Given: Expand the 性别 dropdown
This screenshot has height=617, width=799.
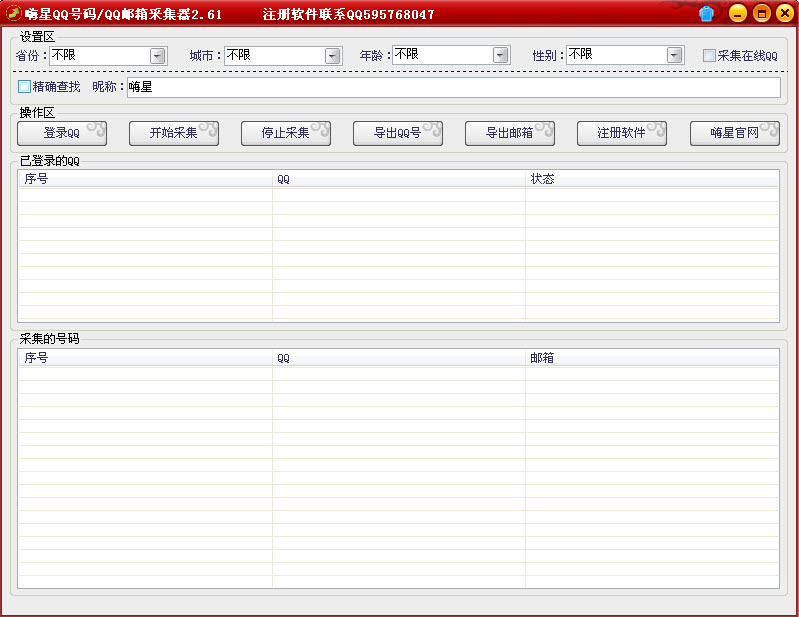Looking at the screenshot, I should point(675,56).
